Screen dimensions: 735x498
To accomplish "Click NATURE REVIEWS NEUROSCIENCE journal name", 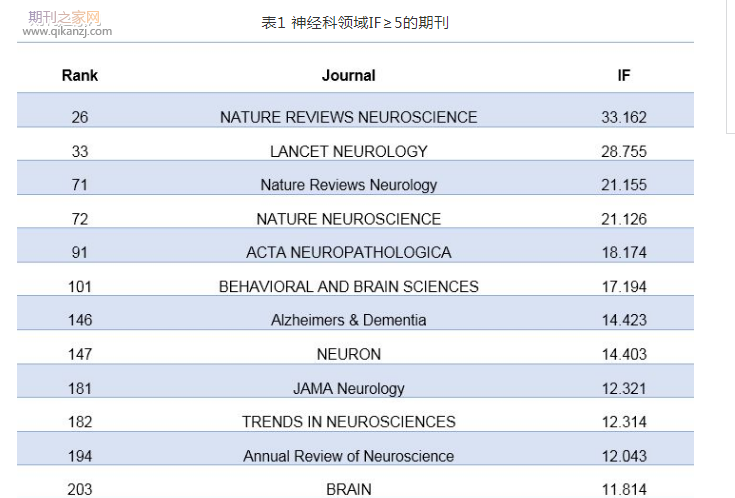I will tap(349, 117).
